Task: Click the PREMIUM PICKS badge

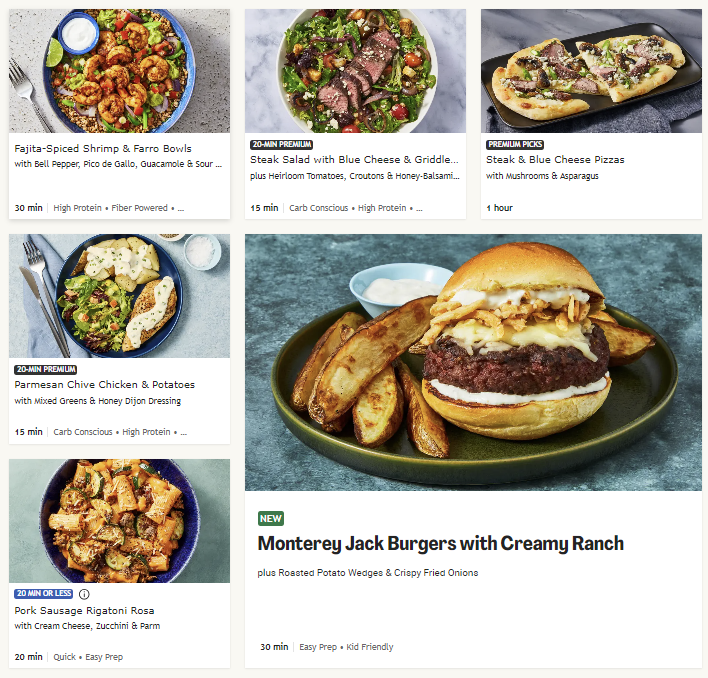Action: tap(515, 144)
